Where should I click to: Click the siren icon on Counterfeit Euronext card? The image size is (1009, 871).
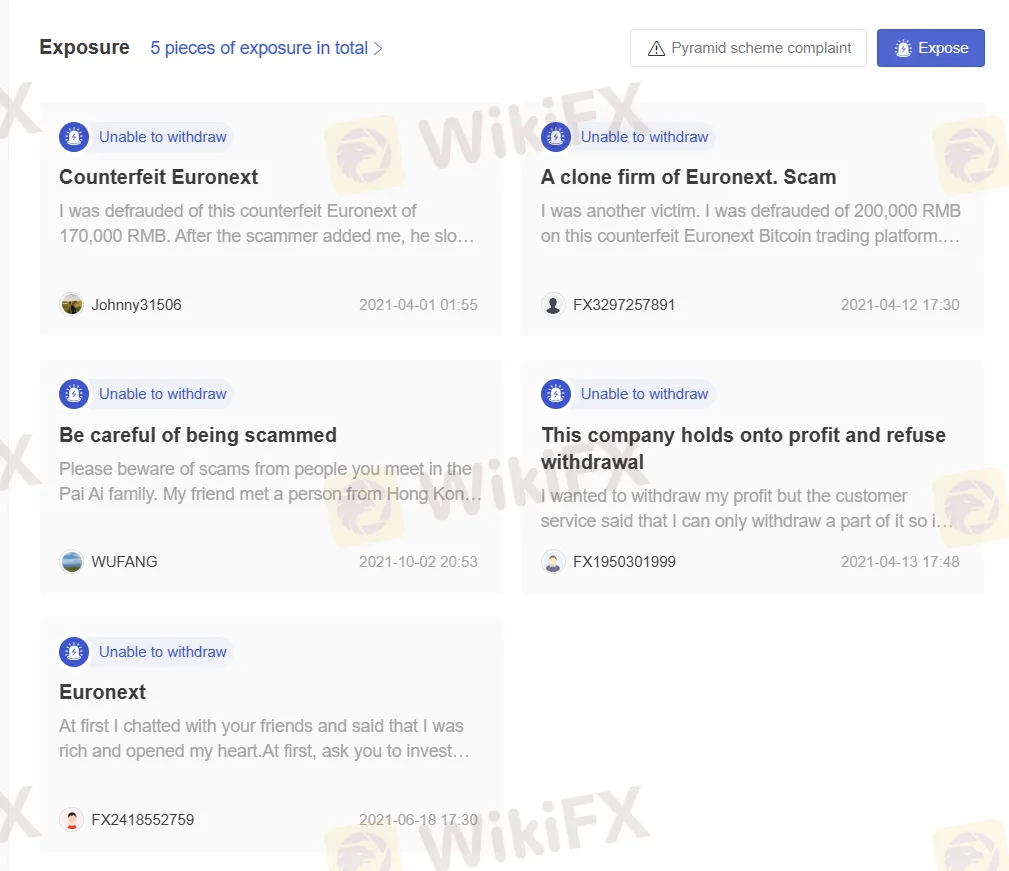74,137
